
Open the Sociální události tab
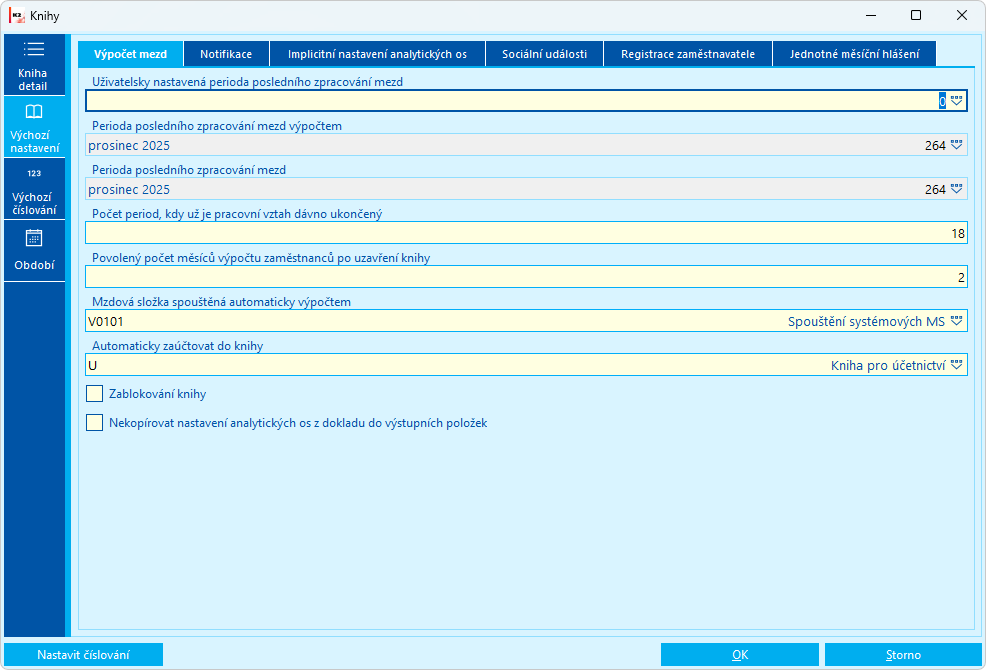545,54
